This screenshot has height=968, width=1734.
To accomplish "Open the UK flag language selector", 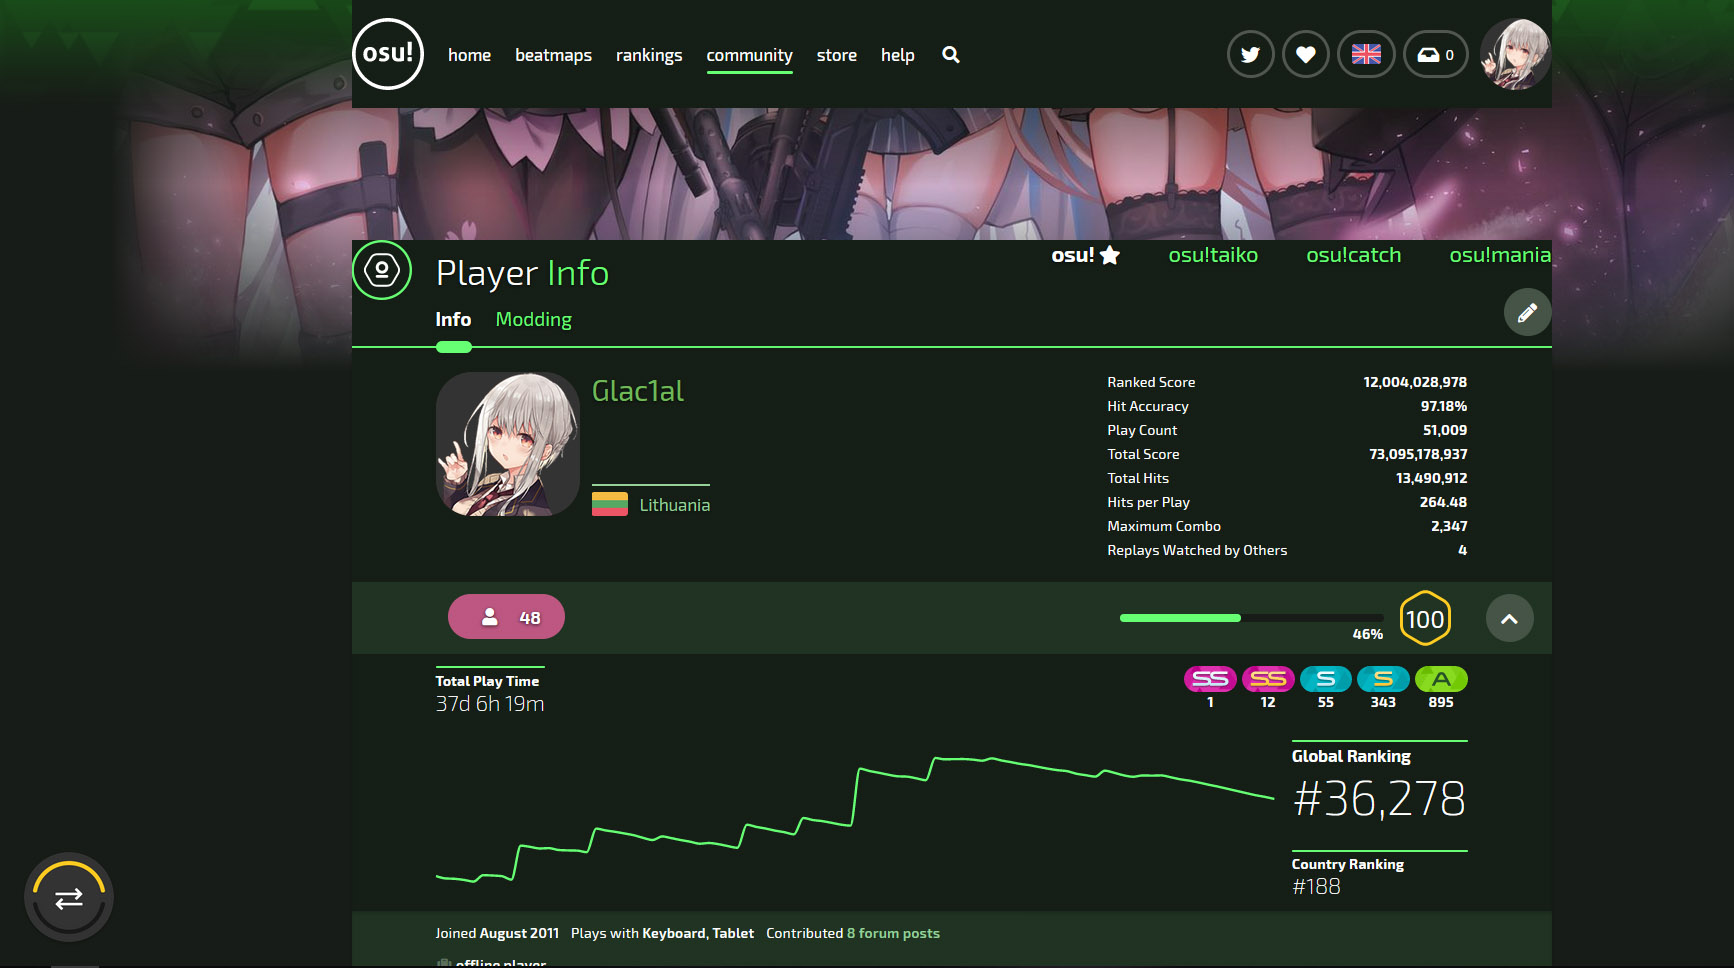I will [x=1366, y=54].
